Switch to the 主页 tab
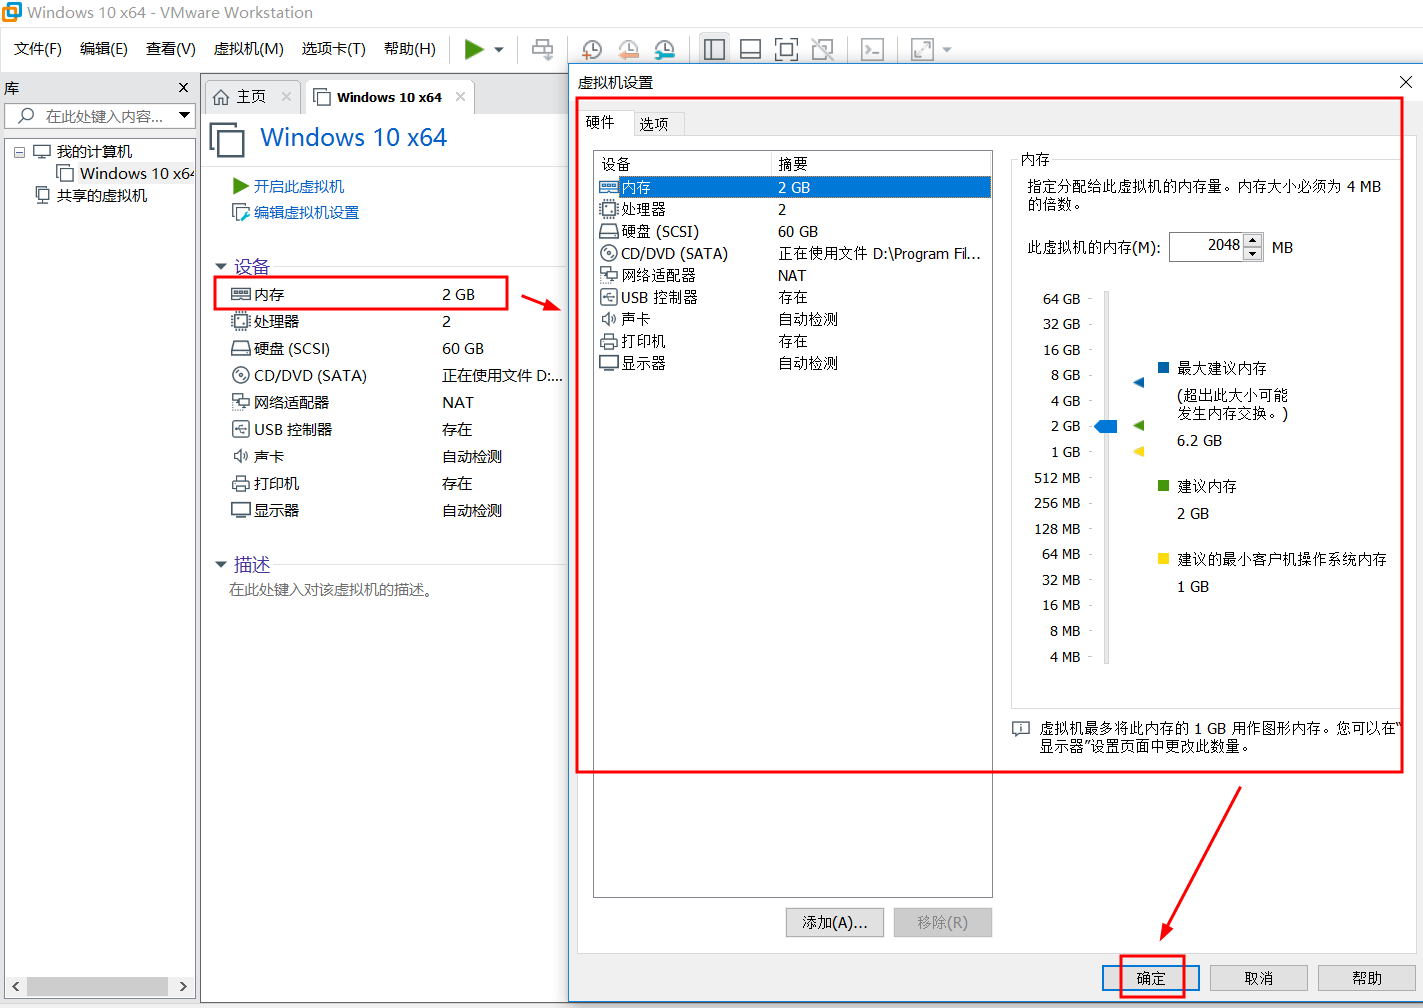The width and height of the screenshot is (1423, 1008). pyautogui.click(x=251, y=96)
